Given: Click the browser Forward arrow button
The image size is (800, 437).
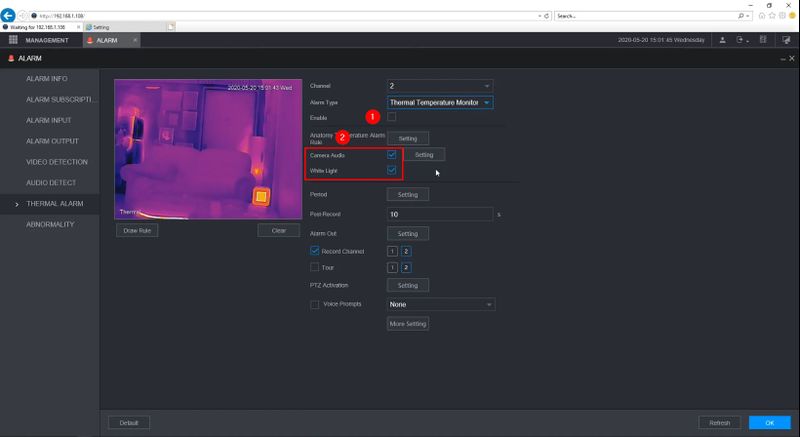Looking at the screenshot, I should pyautogui.click(x=22, y=16).
